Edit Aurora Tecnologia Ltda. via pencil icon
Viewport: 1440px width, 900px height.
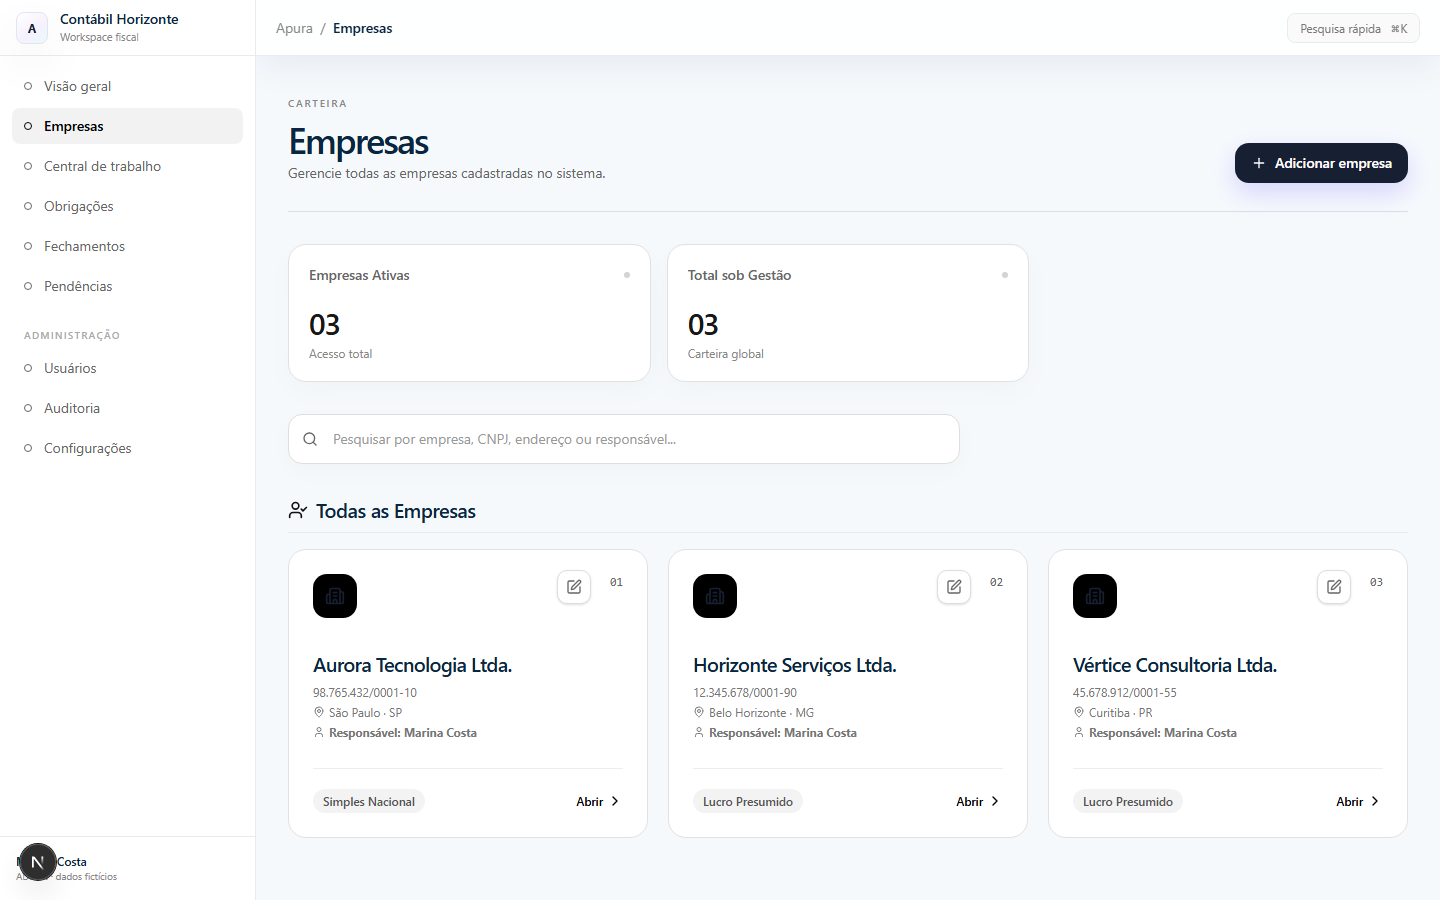[574, 587]
